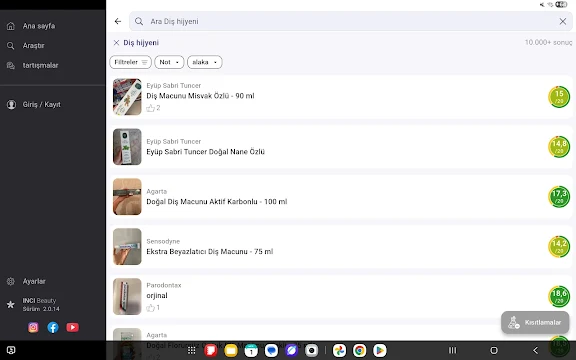Open Aktif Karbonlu toothpaste thumbnail
The height and width of the screenshot is (360, 576).
pyautogui.click(x=127, y=197)
